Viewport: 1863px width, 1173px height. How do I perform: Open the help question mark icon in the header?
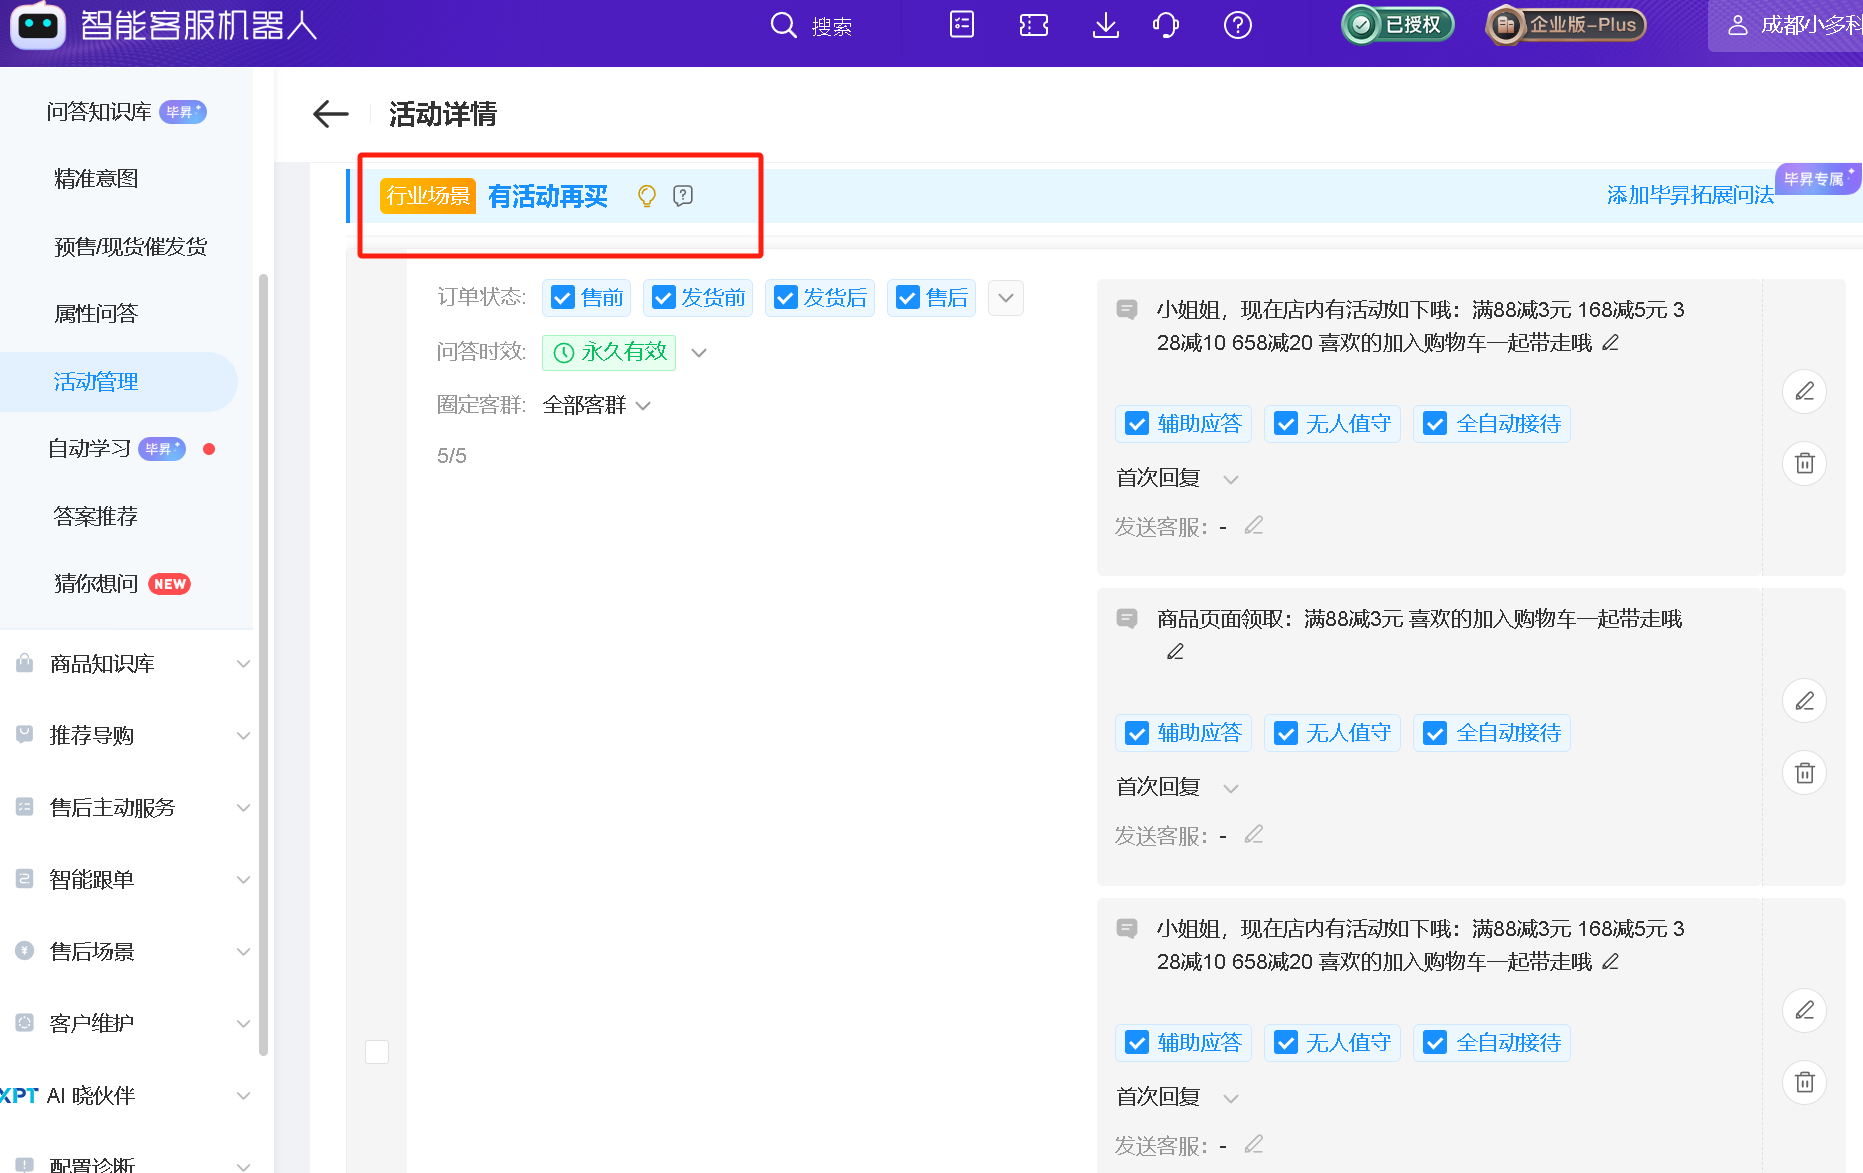pos(1238,25)
